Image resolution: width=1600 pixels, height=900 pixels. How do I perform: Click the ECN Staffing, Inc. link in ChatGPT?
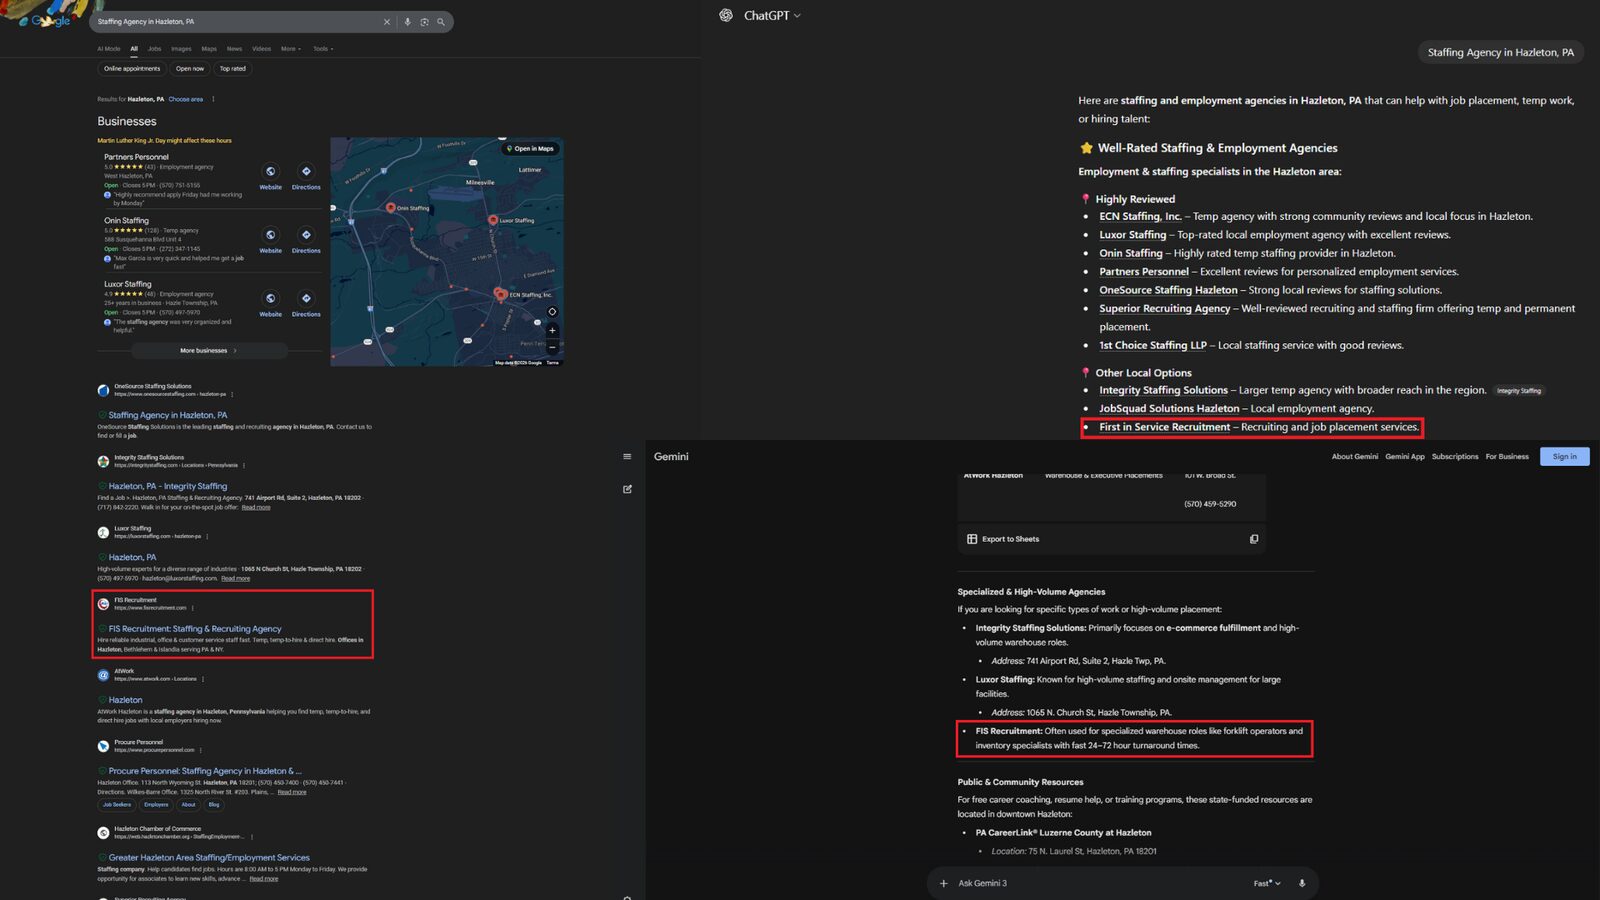point(1141,216)
